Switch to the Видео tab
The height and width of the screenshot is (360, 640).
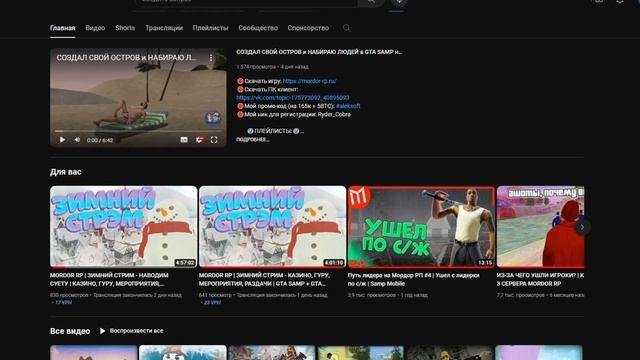click(x=95, y=28)
